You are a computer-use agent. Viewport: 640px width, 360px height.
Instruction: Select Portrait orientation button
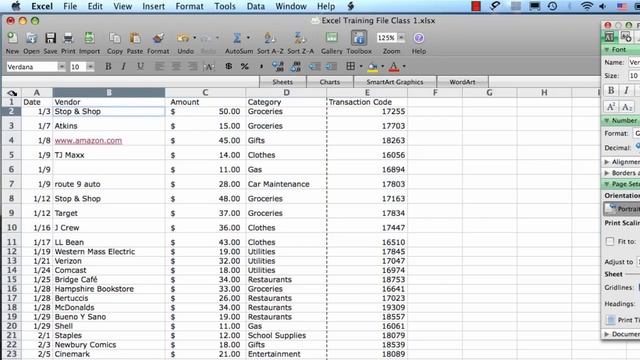click(x=622, y=209)
